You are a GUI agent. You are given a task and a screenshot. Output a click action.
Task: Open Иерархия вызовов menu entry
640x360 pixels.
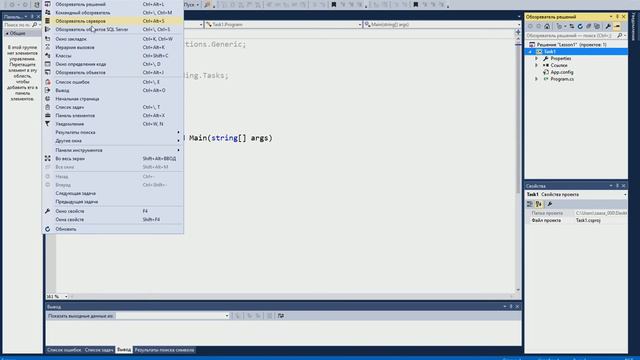113,47
